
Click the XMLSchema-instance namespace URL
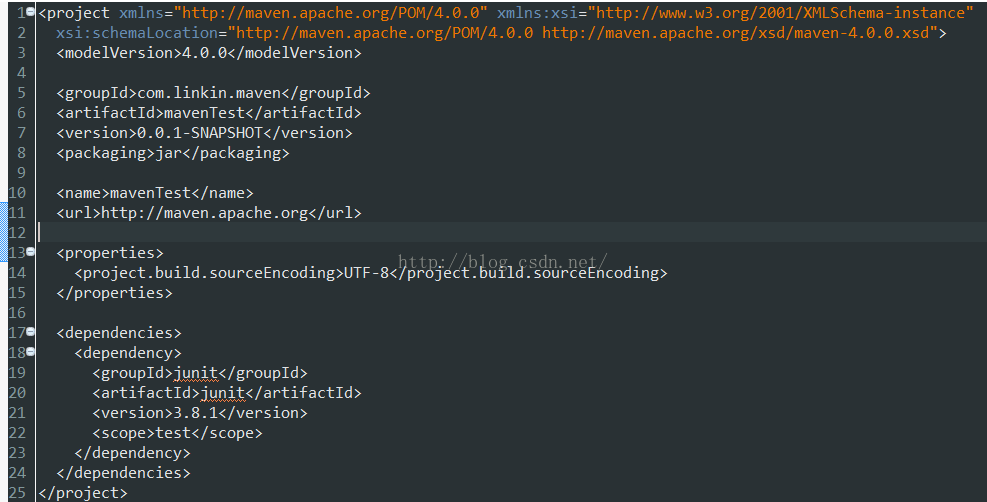pos(781,13)
